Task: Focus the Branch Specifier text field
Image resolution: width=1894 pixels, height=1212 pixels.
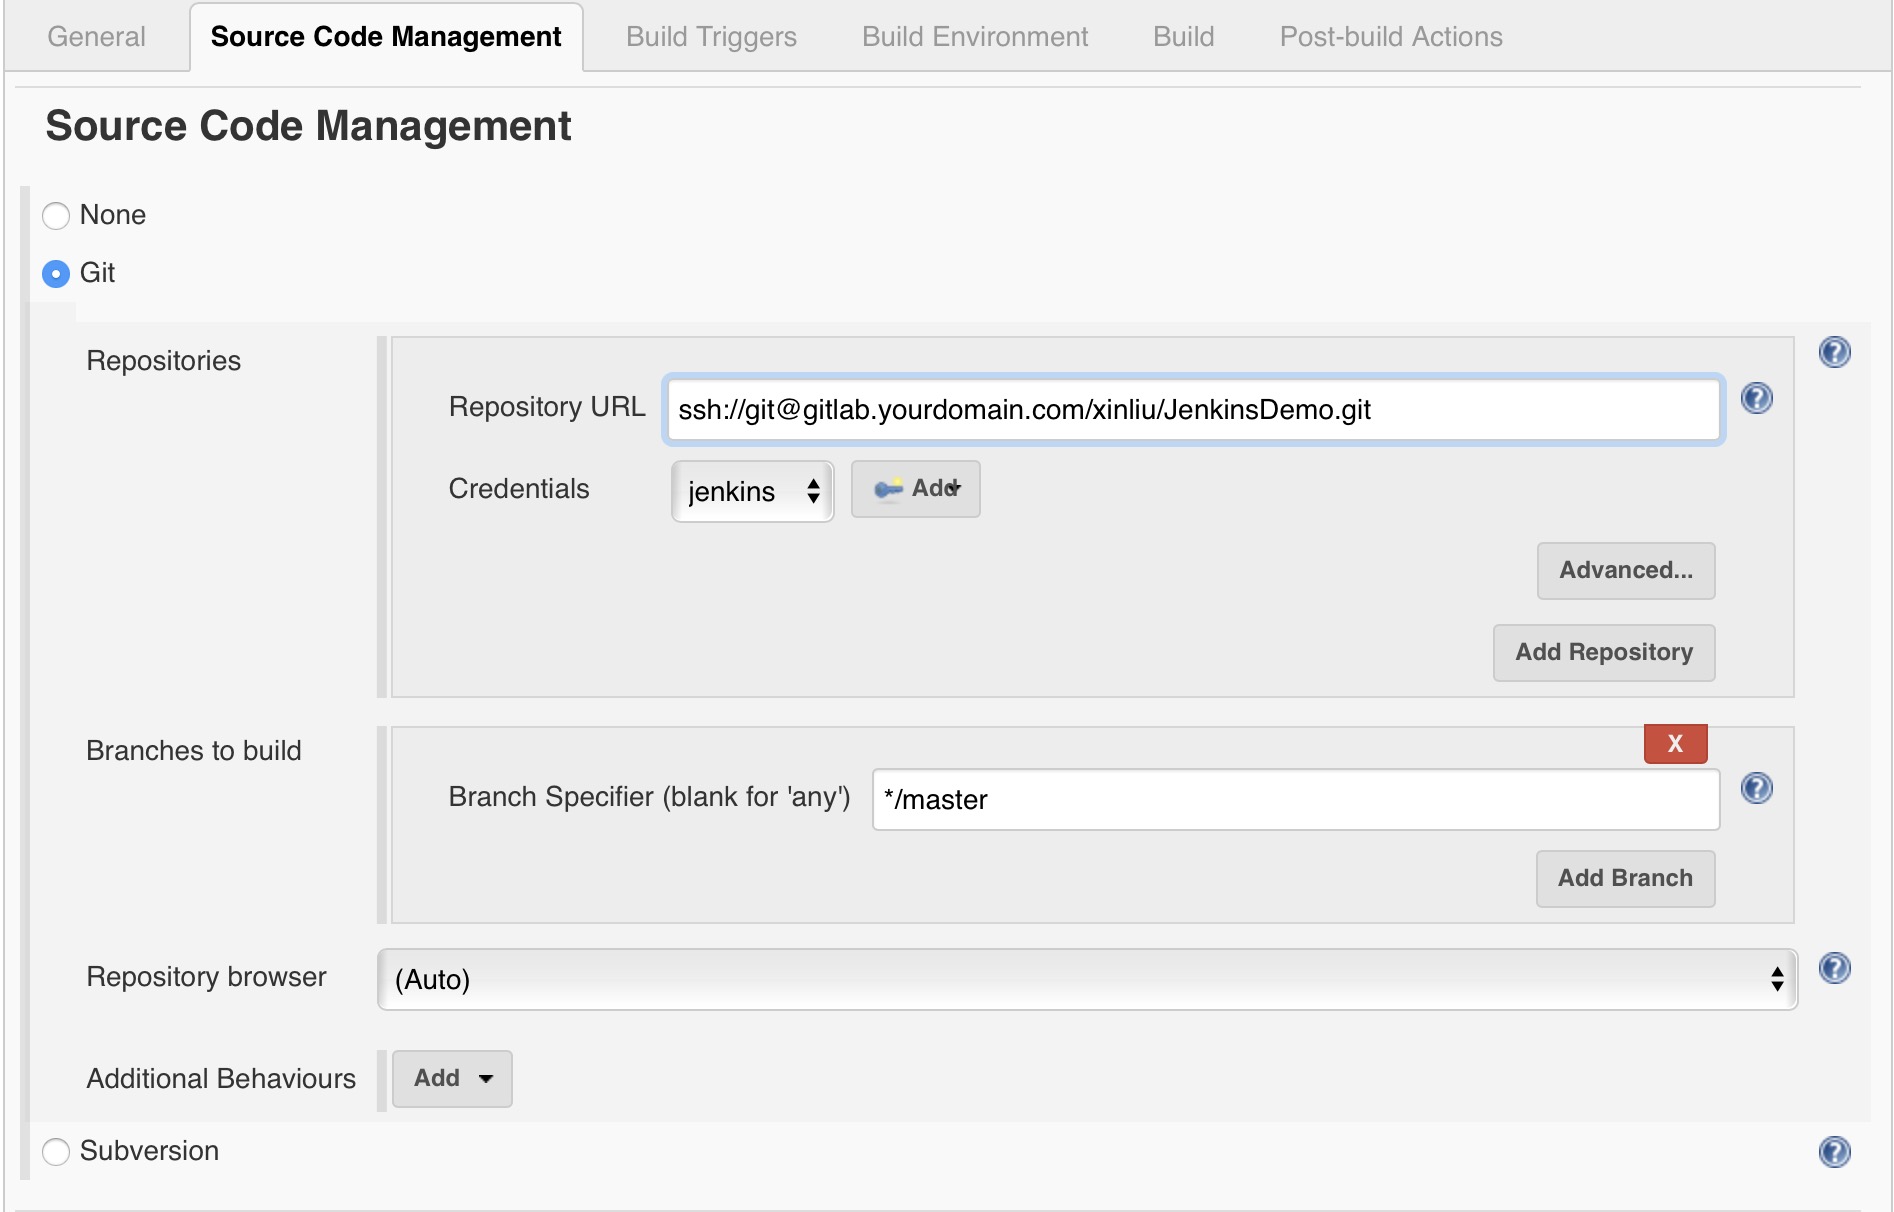Action: 1295,799
